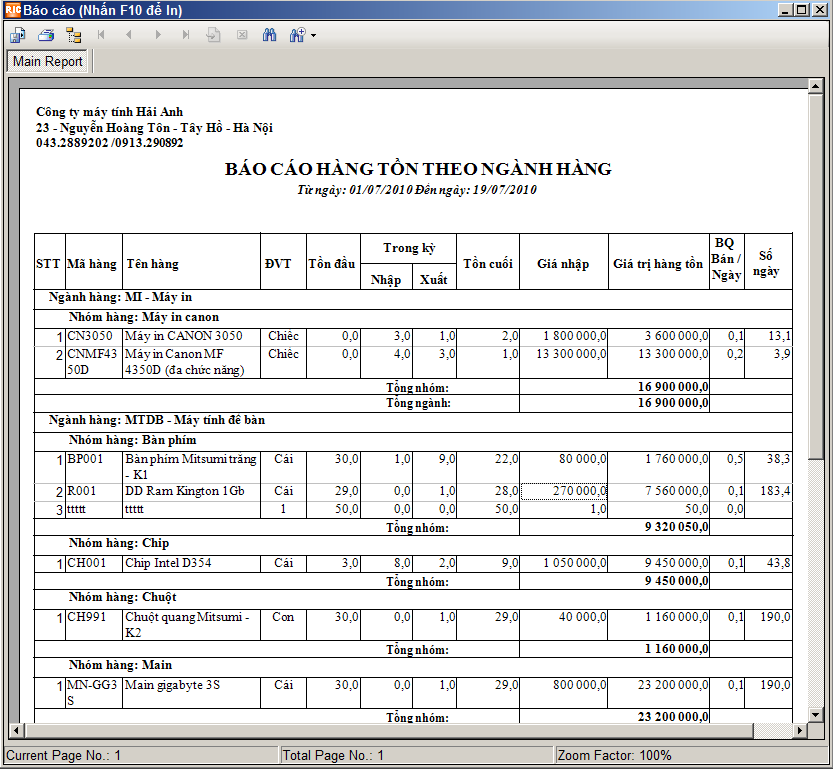The width and height of the screenshot is (833, 769).
Task: Open the zoom dropdown arrow
Action: (x=313, y=36)
